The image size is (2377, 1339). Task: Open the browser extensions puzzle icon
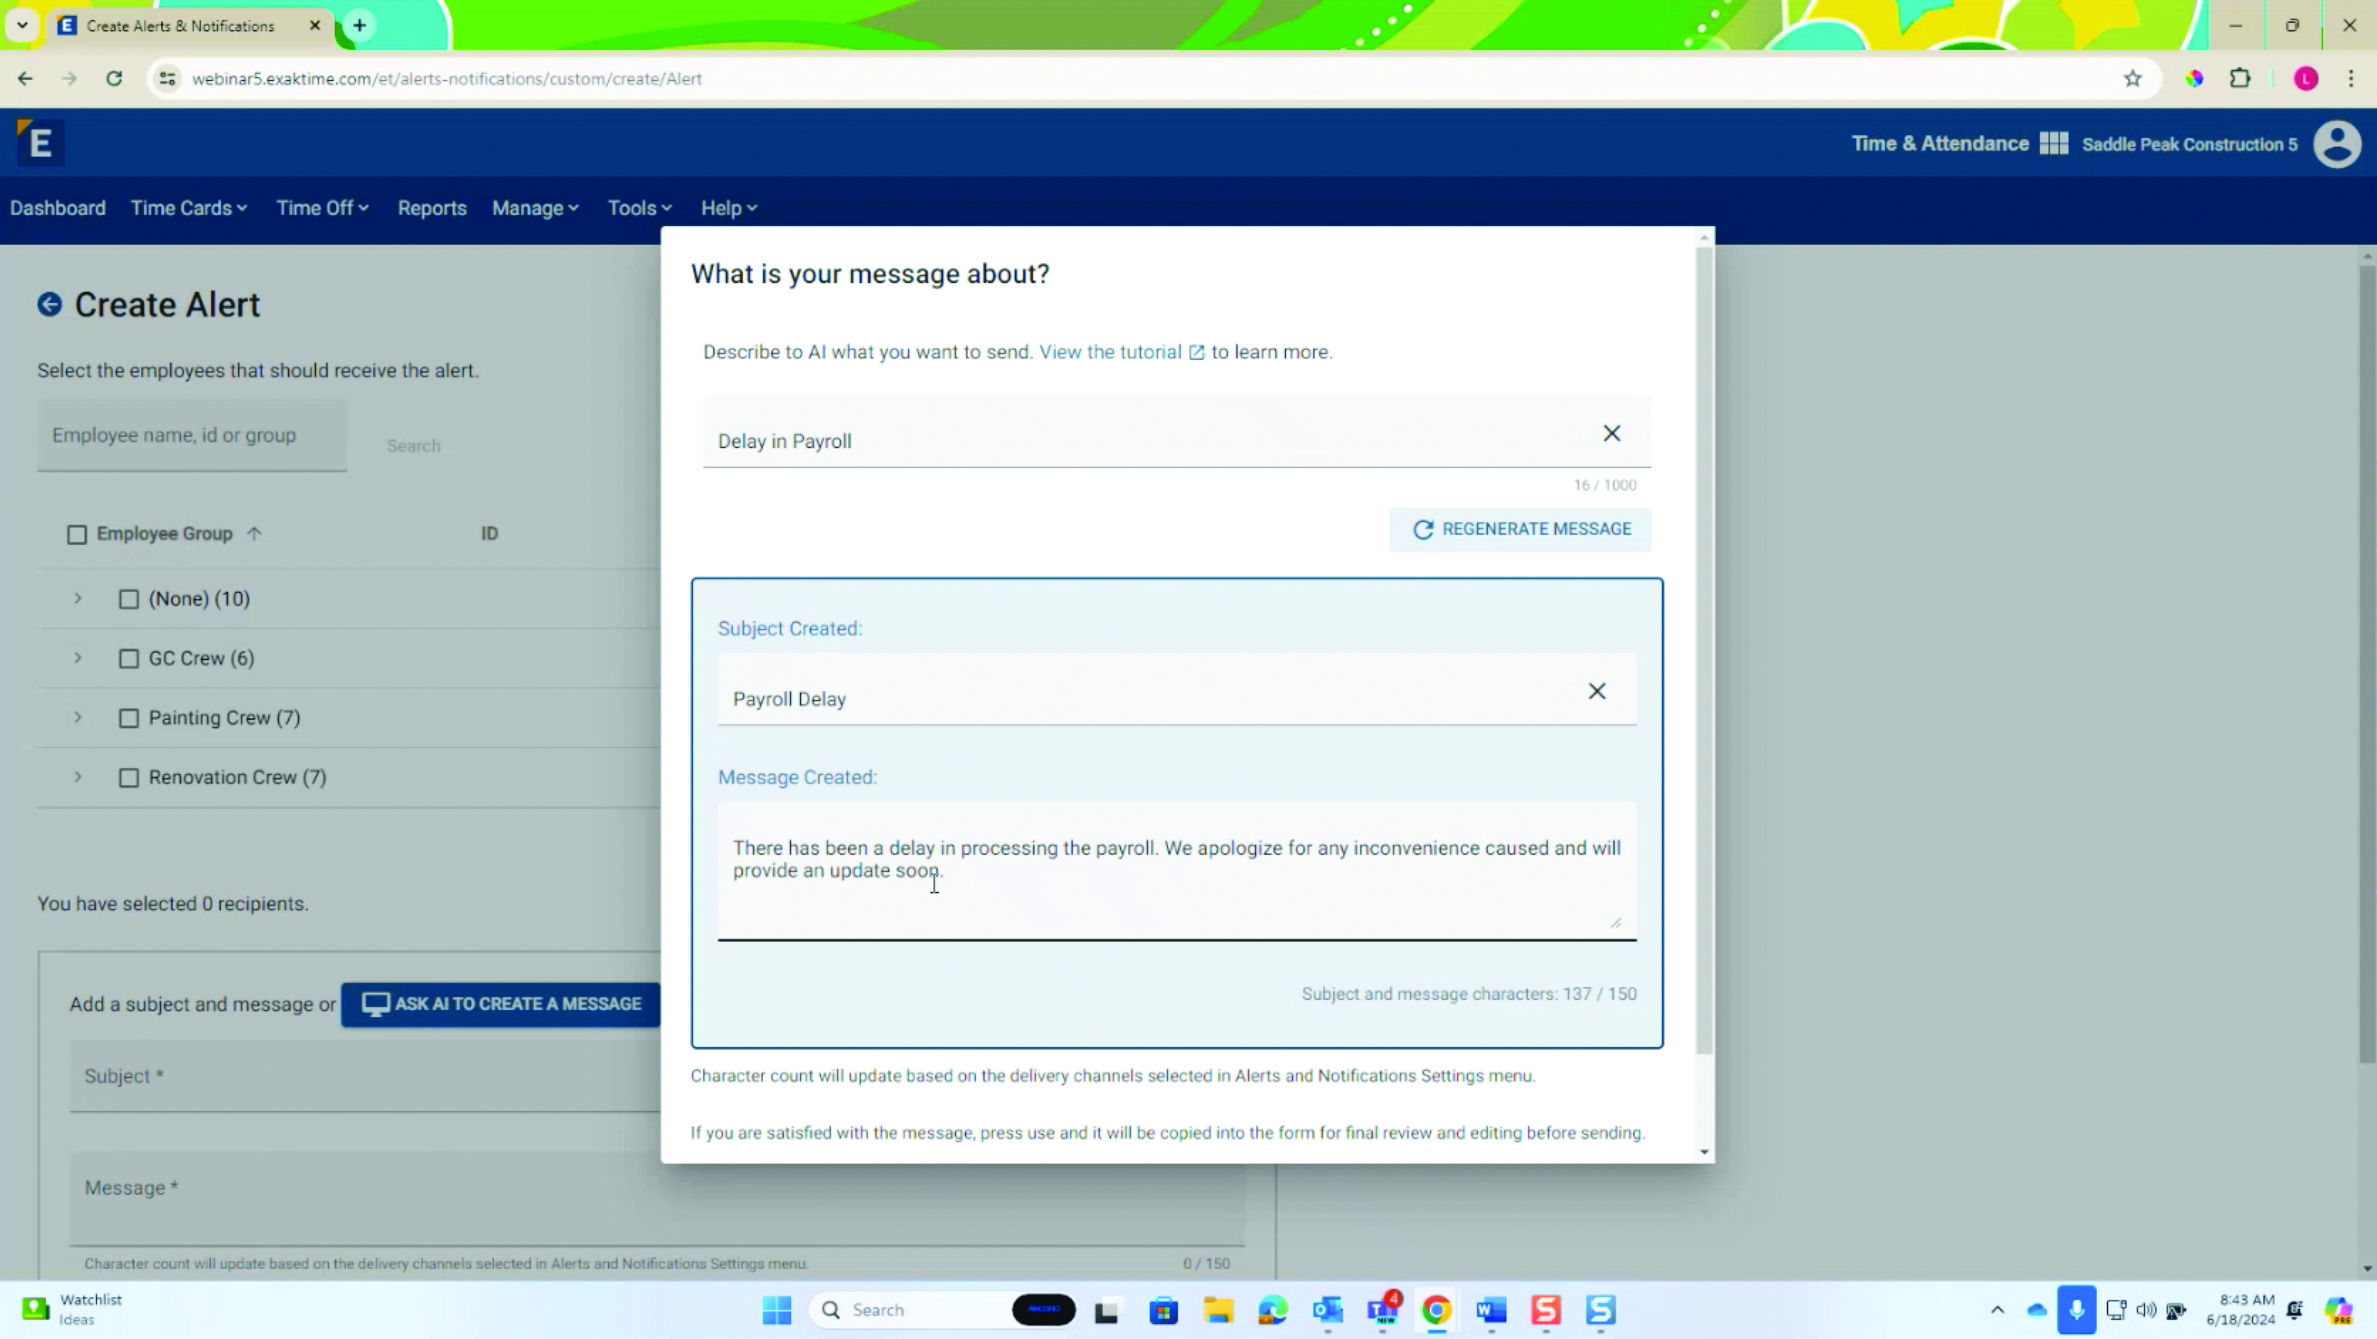click(2240, 79)
